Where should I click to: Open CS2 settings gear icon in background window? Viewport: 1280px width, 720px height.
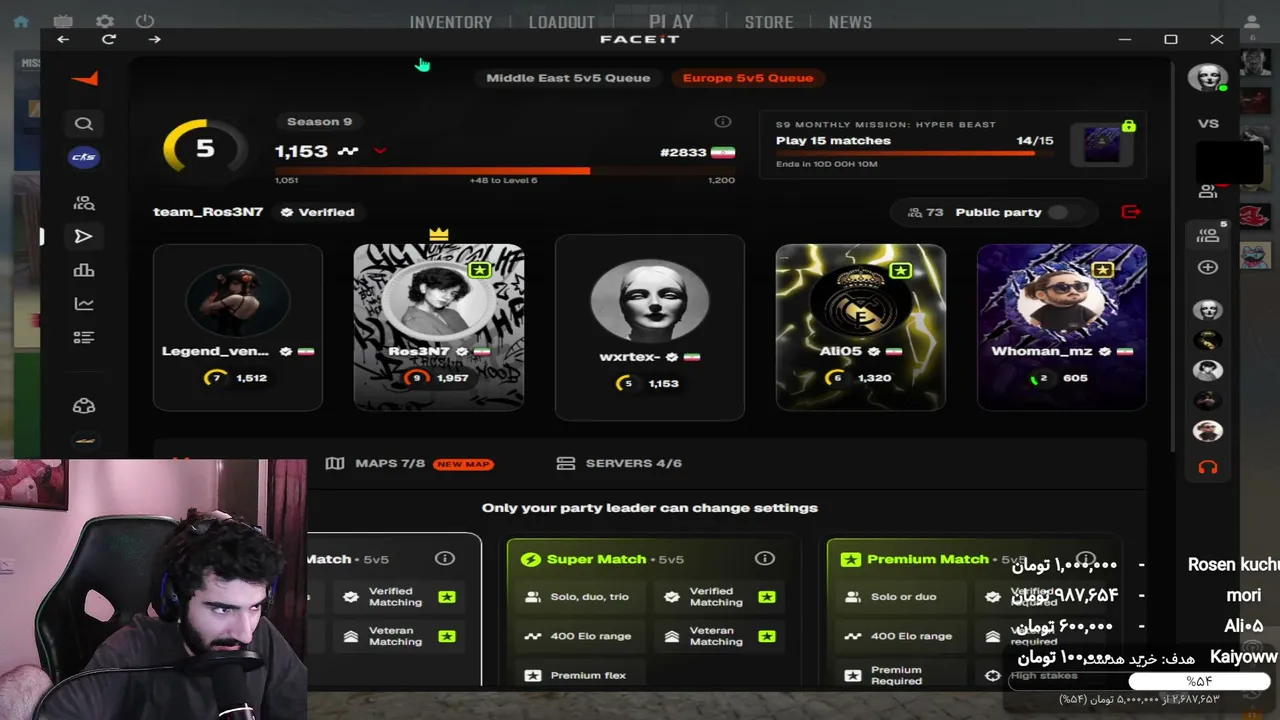(x=105, y=21)
